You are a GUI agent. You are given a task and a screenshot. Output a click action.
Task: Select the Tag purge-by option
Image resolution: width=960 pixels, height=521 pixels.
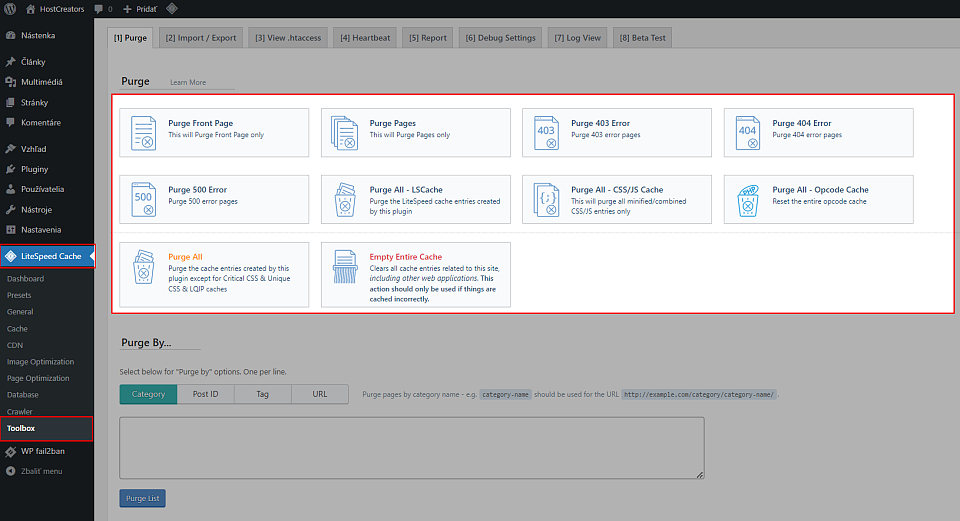(x=263, y=394)
